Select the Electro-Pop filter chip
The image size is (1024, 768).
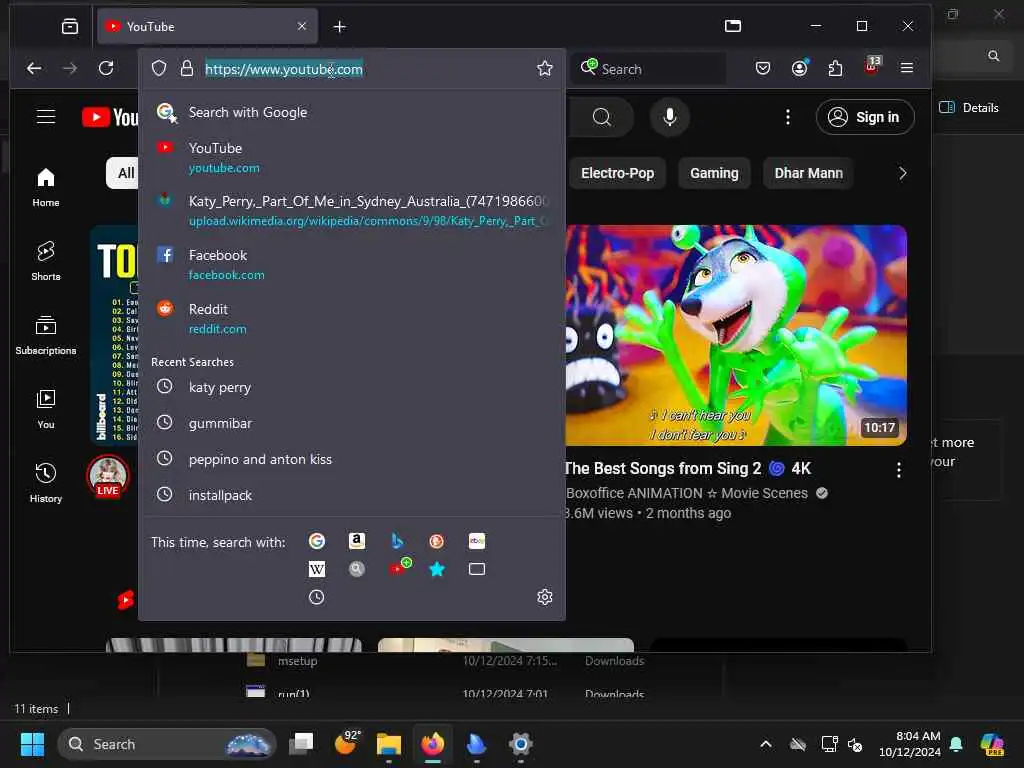point(617,173)
